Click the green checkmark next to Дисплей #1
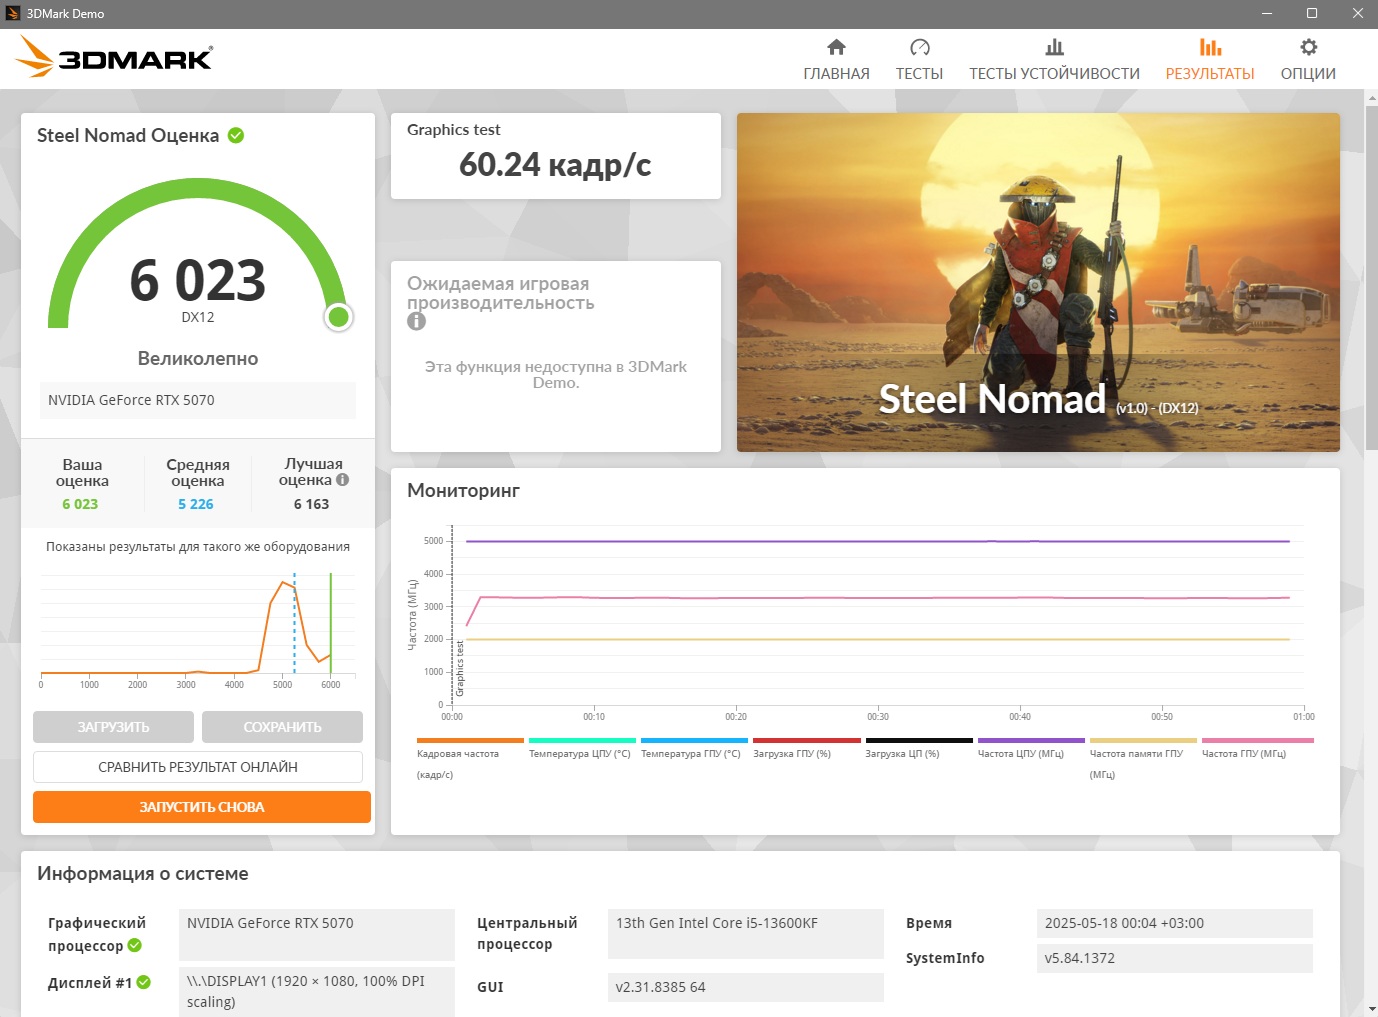The height and width of the screenshot is (1017, 1378). click(x=144, y=982)
